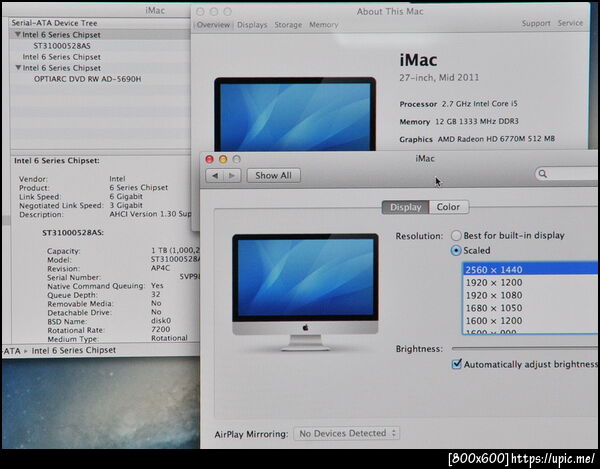The width and height of the screenshot is (600, 469).
Task: Select the Scaled resolution radio button
Action: click(x=456, y=251)
